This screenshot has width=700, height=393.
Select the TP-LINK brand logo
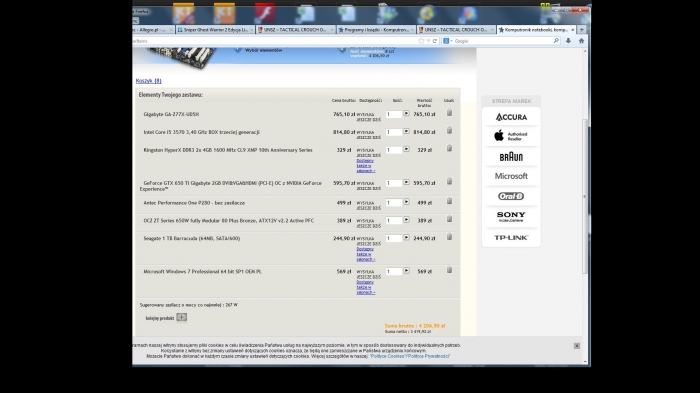click(x=511, y=238)
